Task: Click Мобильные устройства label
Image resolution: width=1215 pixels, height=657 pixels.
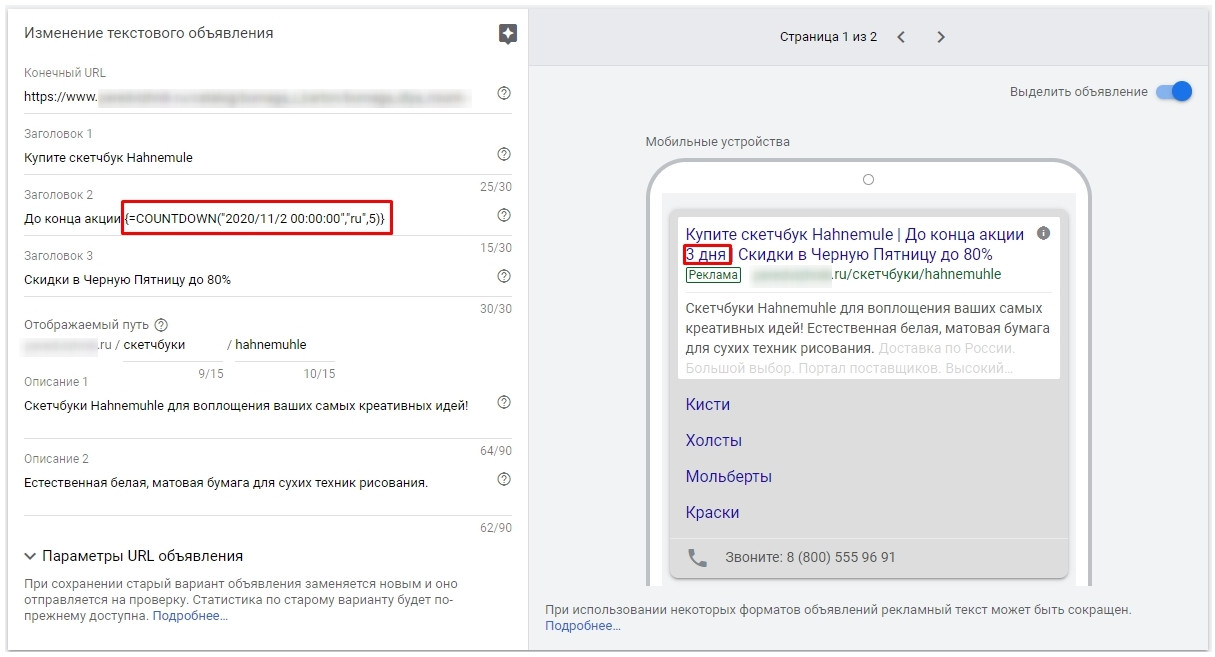Action: (717, 142)
